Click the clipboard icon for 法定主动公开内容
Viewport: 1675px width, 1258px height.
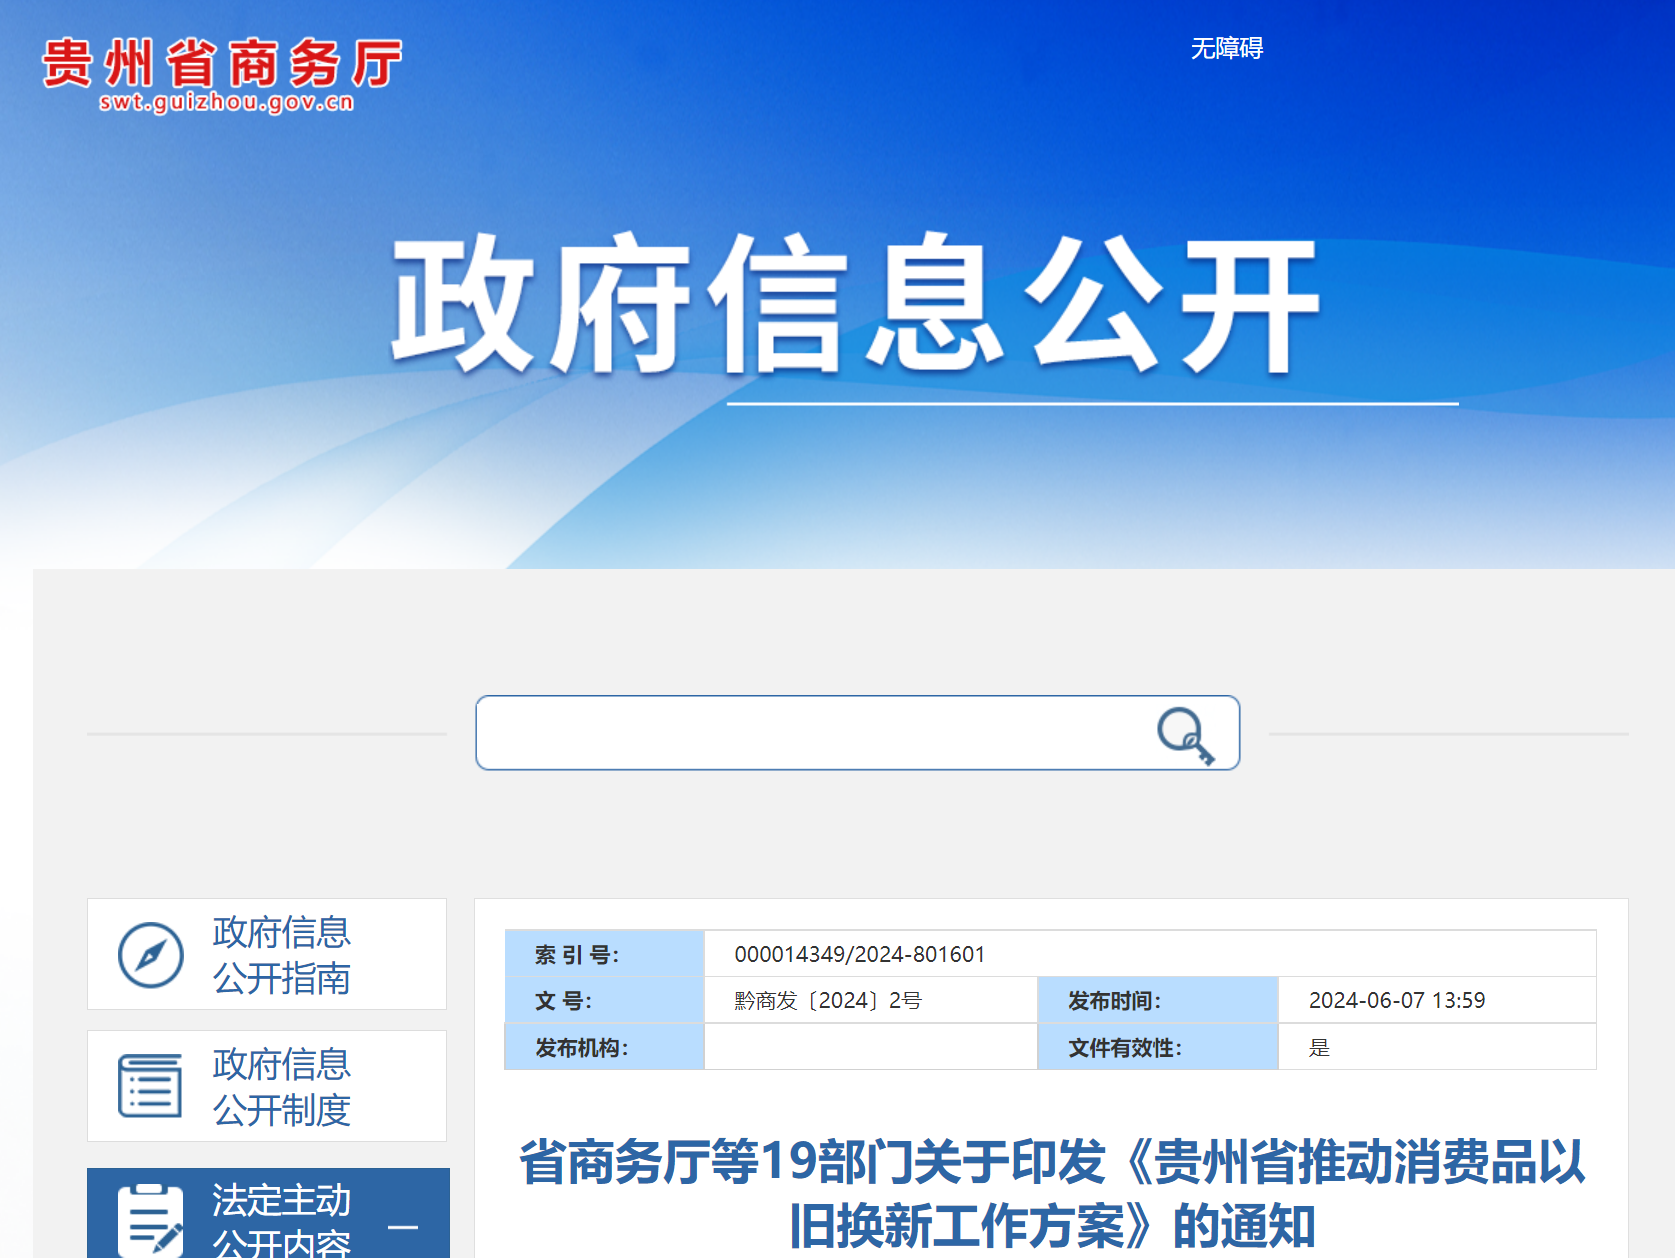150,1220
